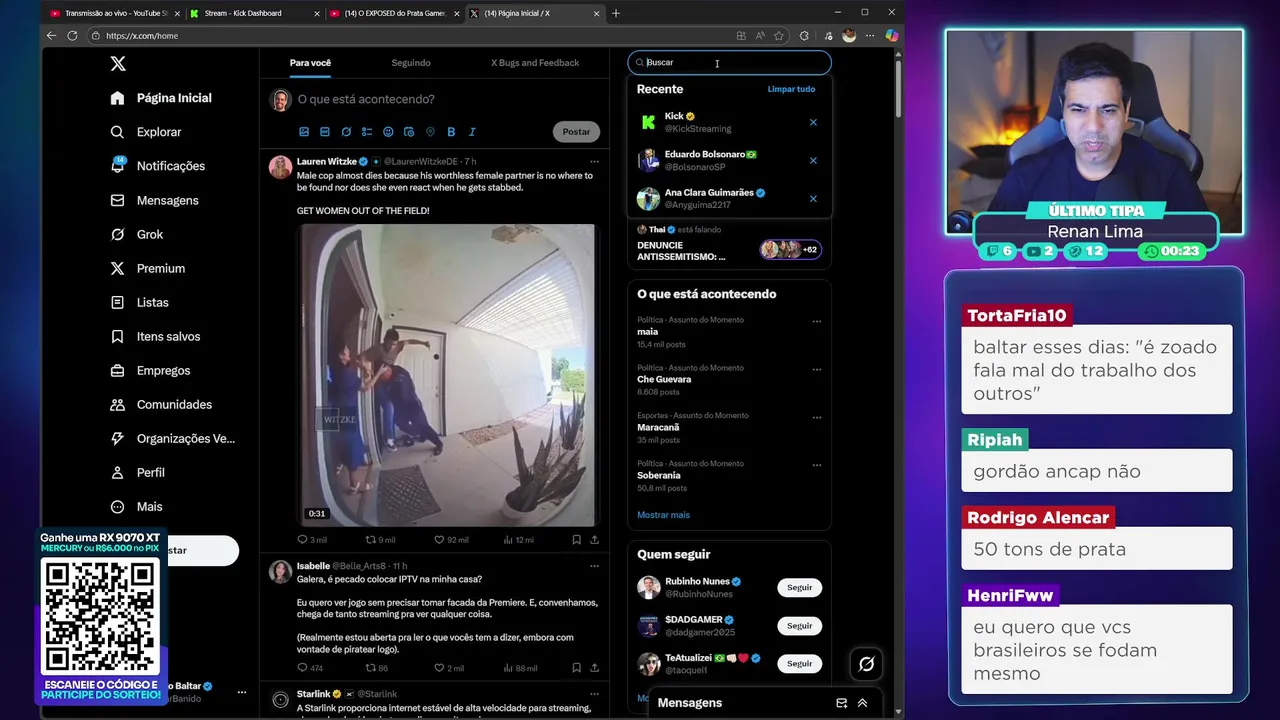Open Mensagens in the sidebar
Screen dimensions: 1280x720
point(154,200)
